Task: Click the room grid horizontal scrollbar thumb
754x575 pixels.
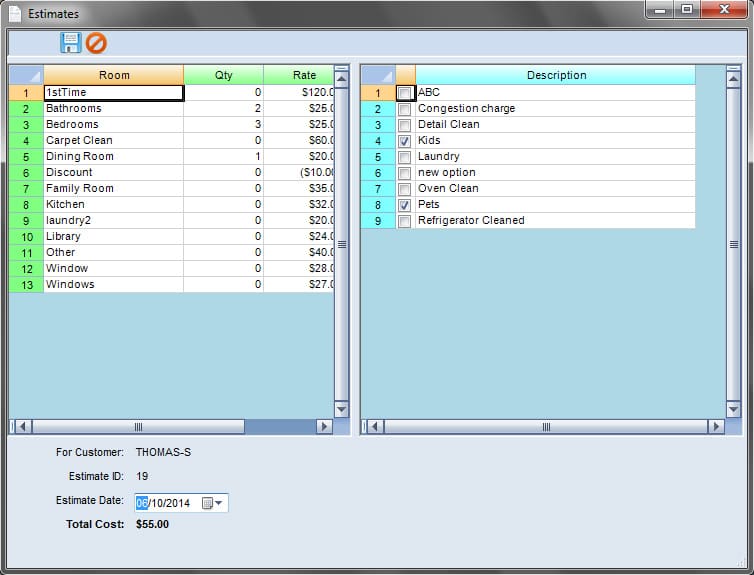Action: point(138,426)
